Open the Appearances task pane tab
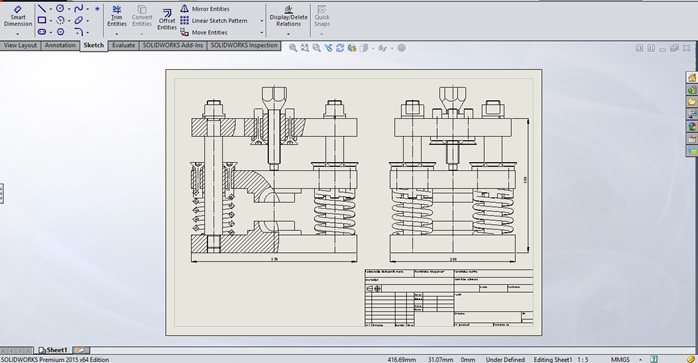 pyautogui.click(x=692, y=127)
